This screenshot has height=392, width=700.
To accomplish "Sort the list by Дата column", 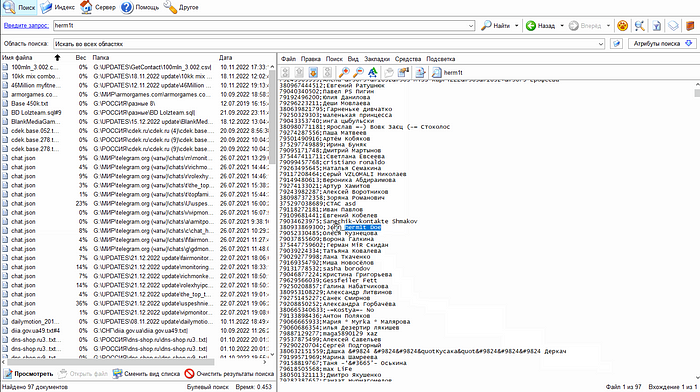I will (x=225, y=58).
